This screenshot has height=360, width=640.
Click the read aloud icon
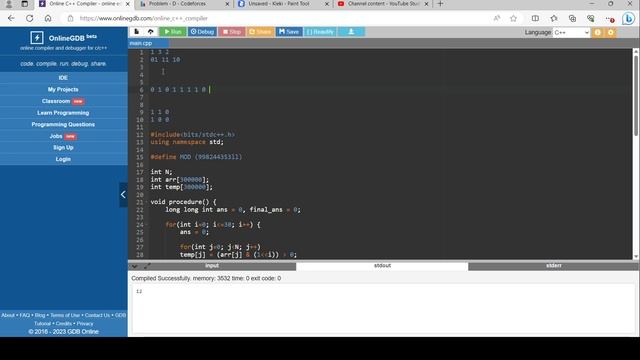(497, 18)
